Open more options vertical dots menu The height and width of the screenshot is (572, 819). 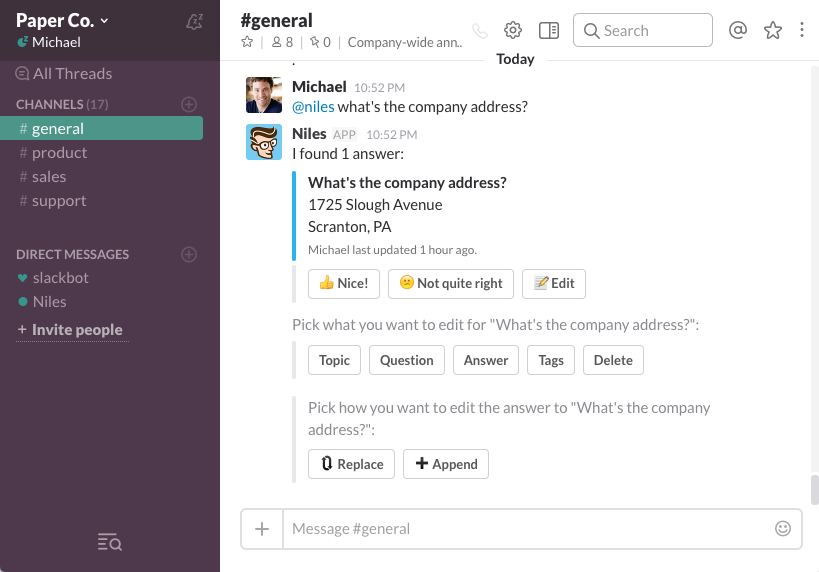802,30
